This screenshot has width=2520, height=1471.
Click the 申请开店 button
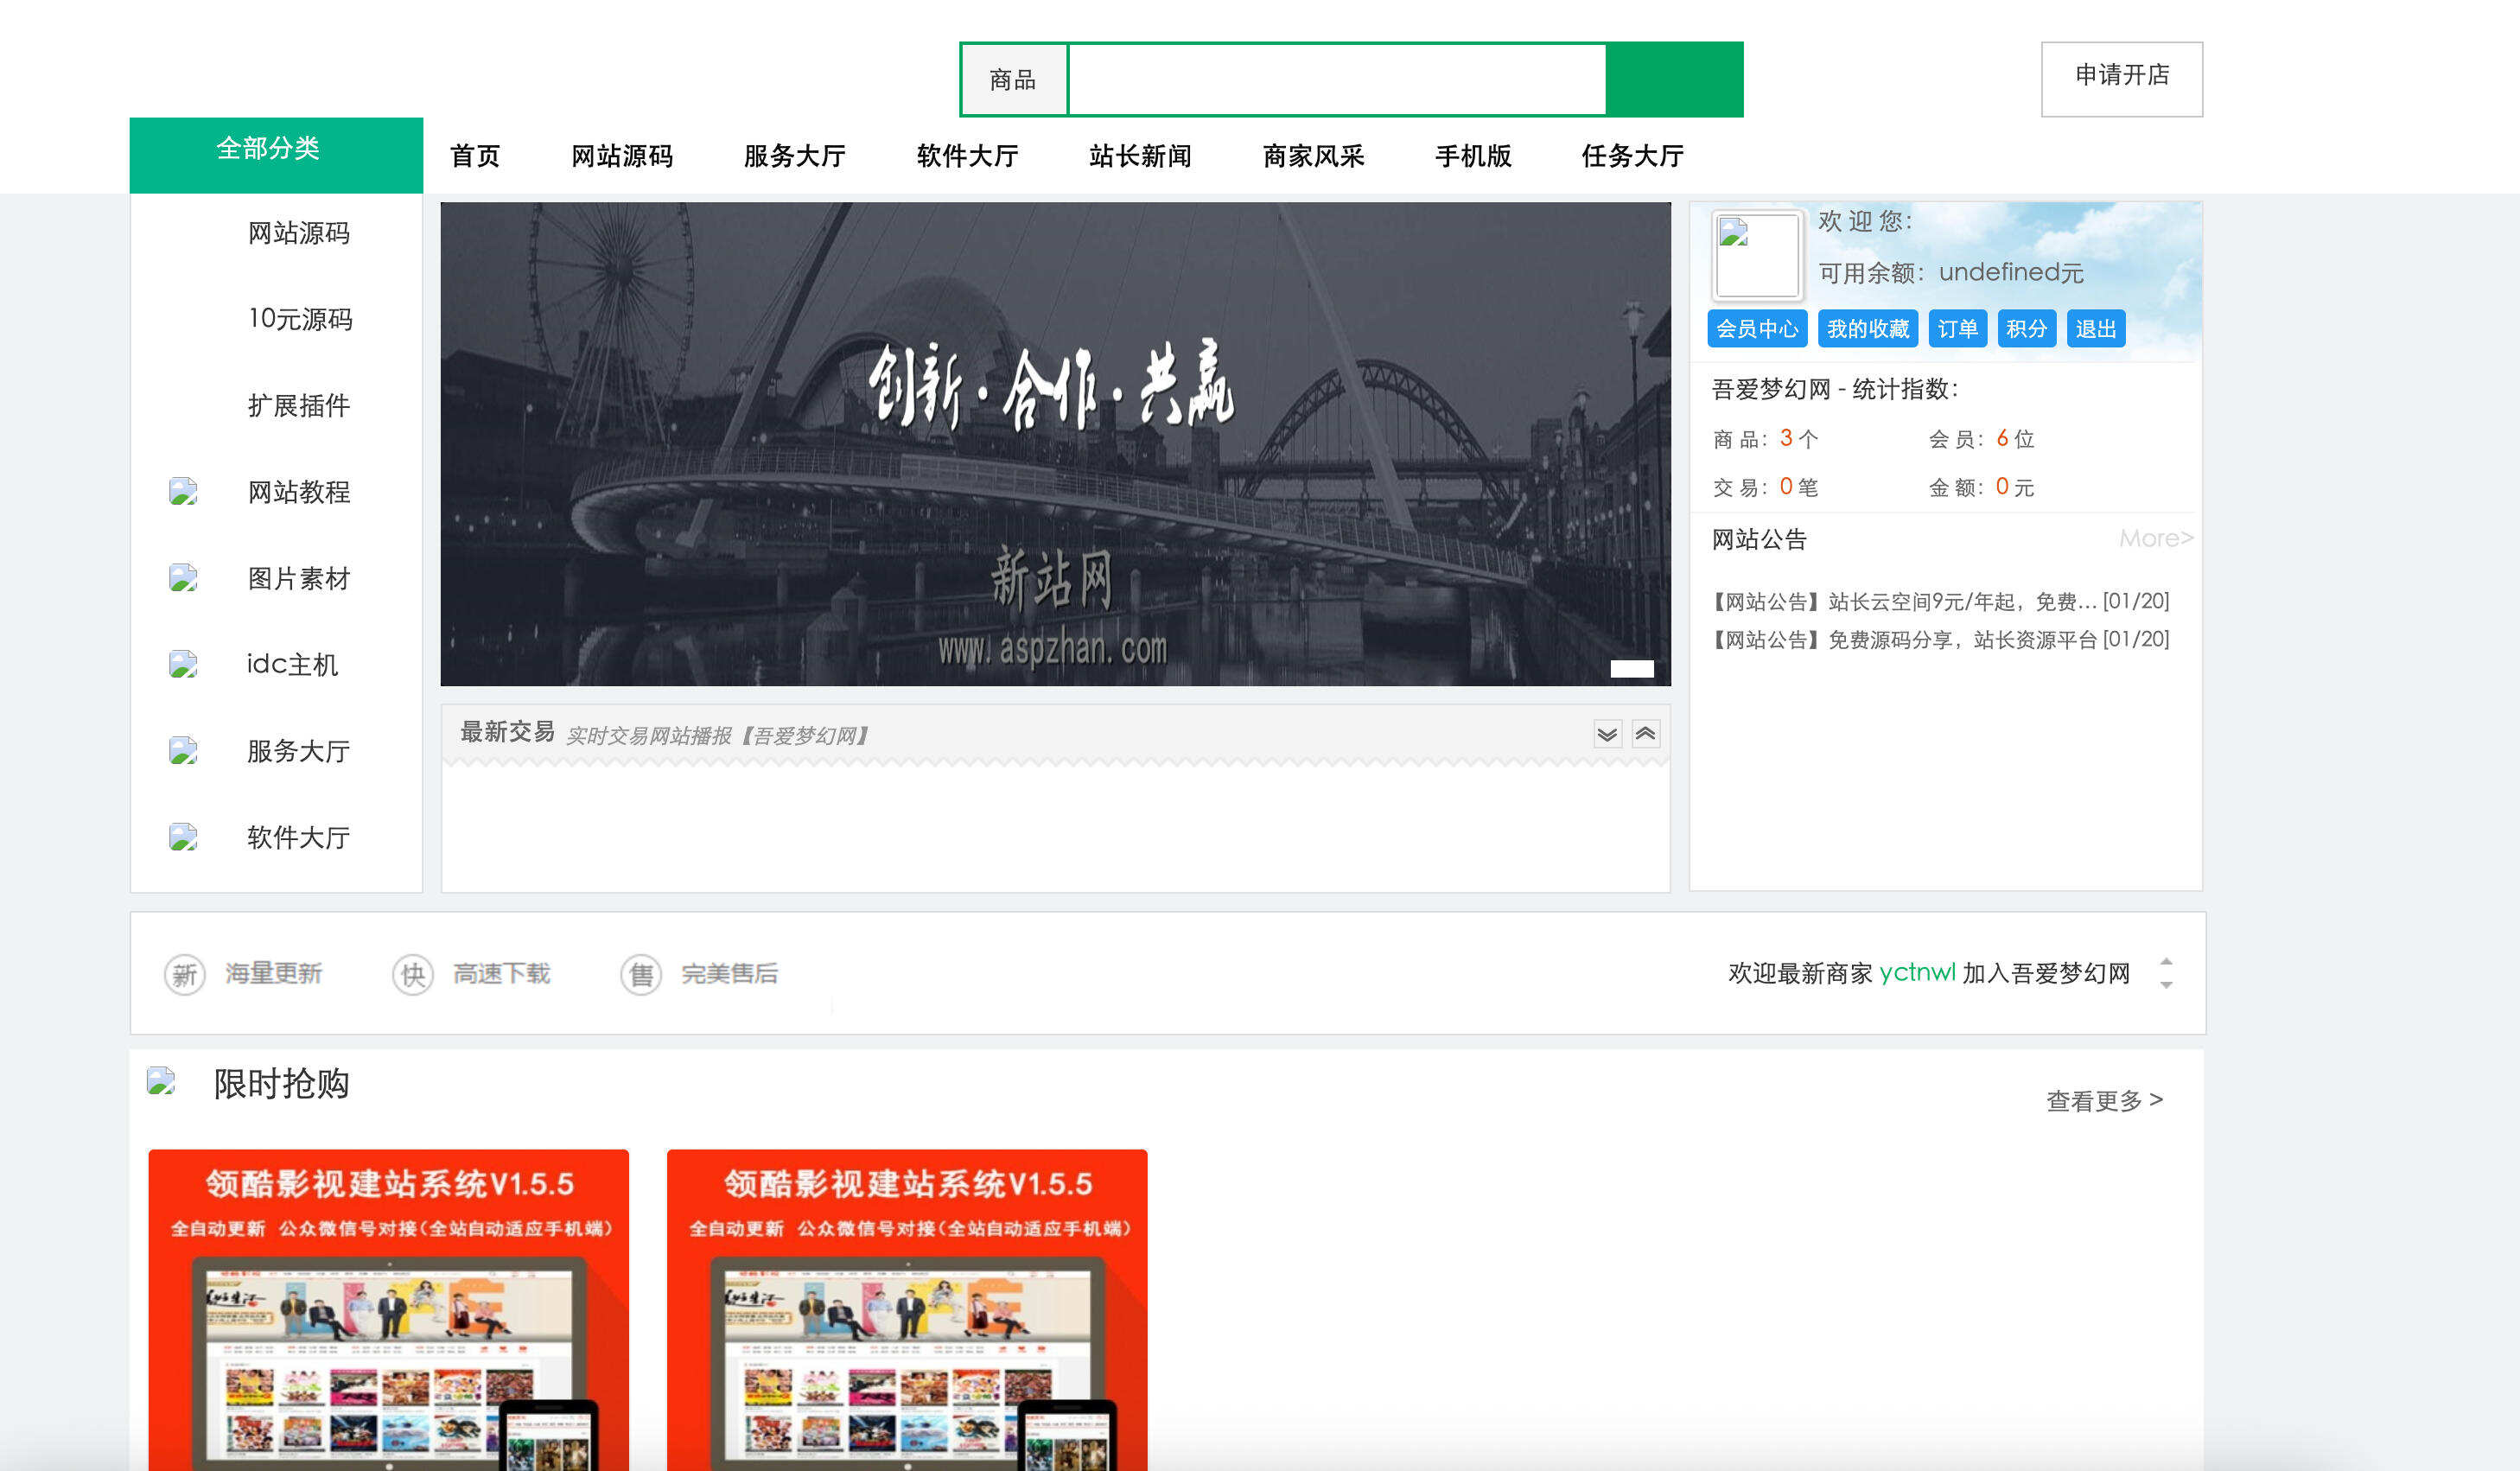click(2121, 78)
